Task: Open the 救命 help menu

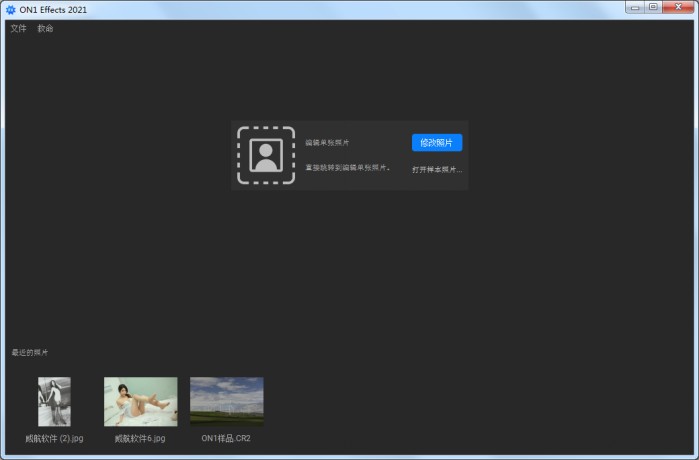Action: pos(45,29)
